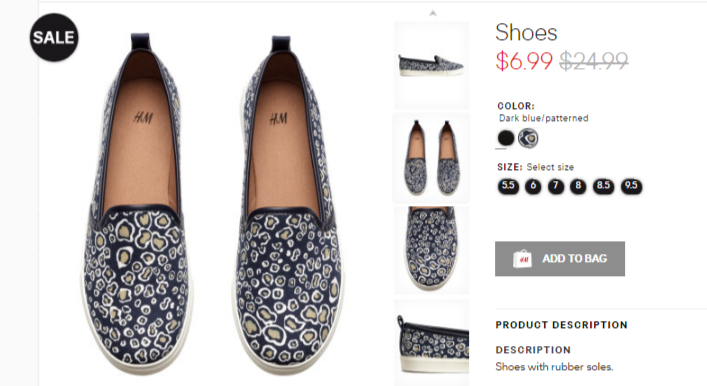The width and height of the screenshot is (707, 386).
Task: Select the black color swatch
Action: (x=505, y=138)
